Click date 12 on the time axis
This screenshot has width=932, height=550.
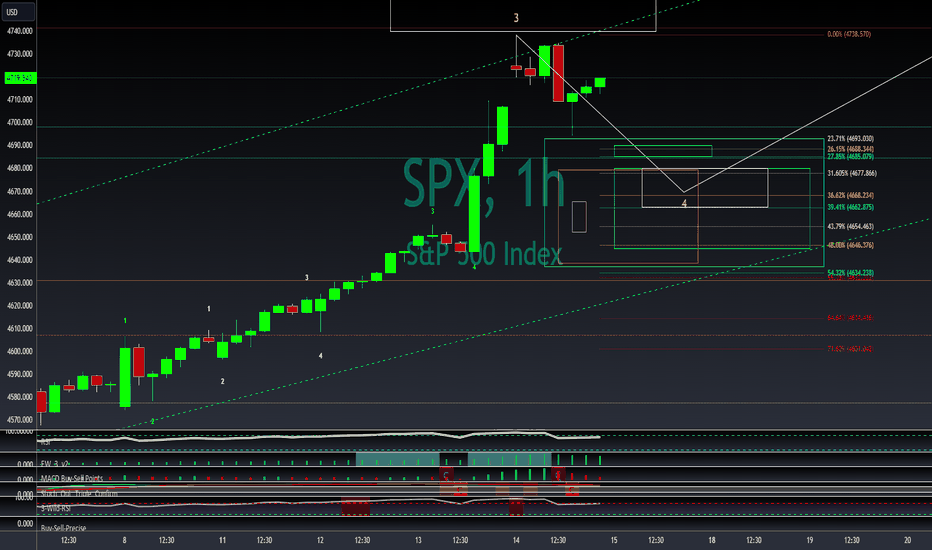pyautogui.click(x=320, y=540)
